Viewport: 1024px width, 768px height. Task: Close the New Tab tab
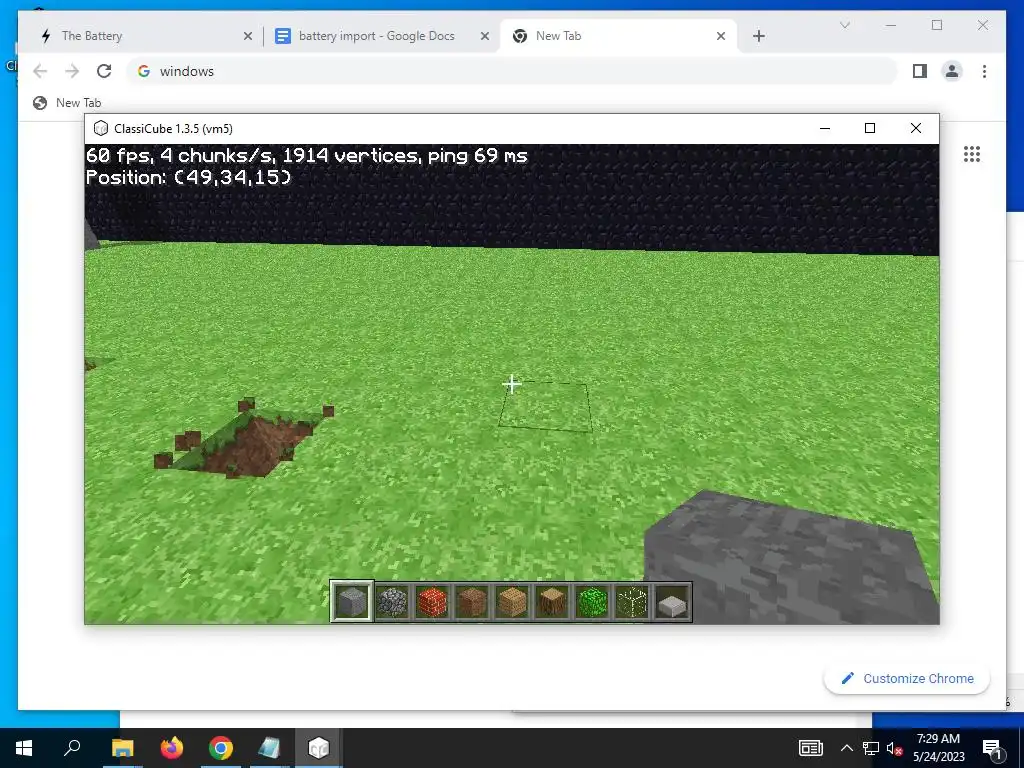(721, 36)
